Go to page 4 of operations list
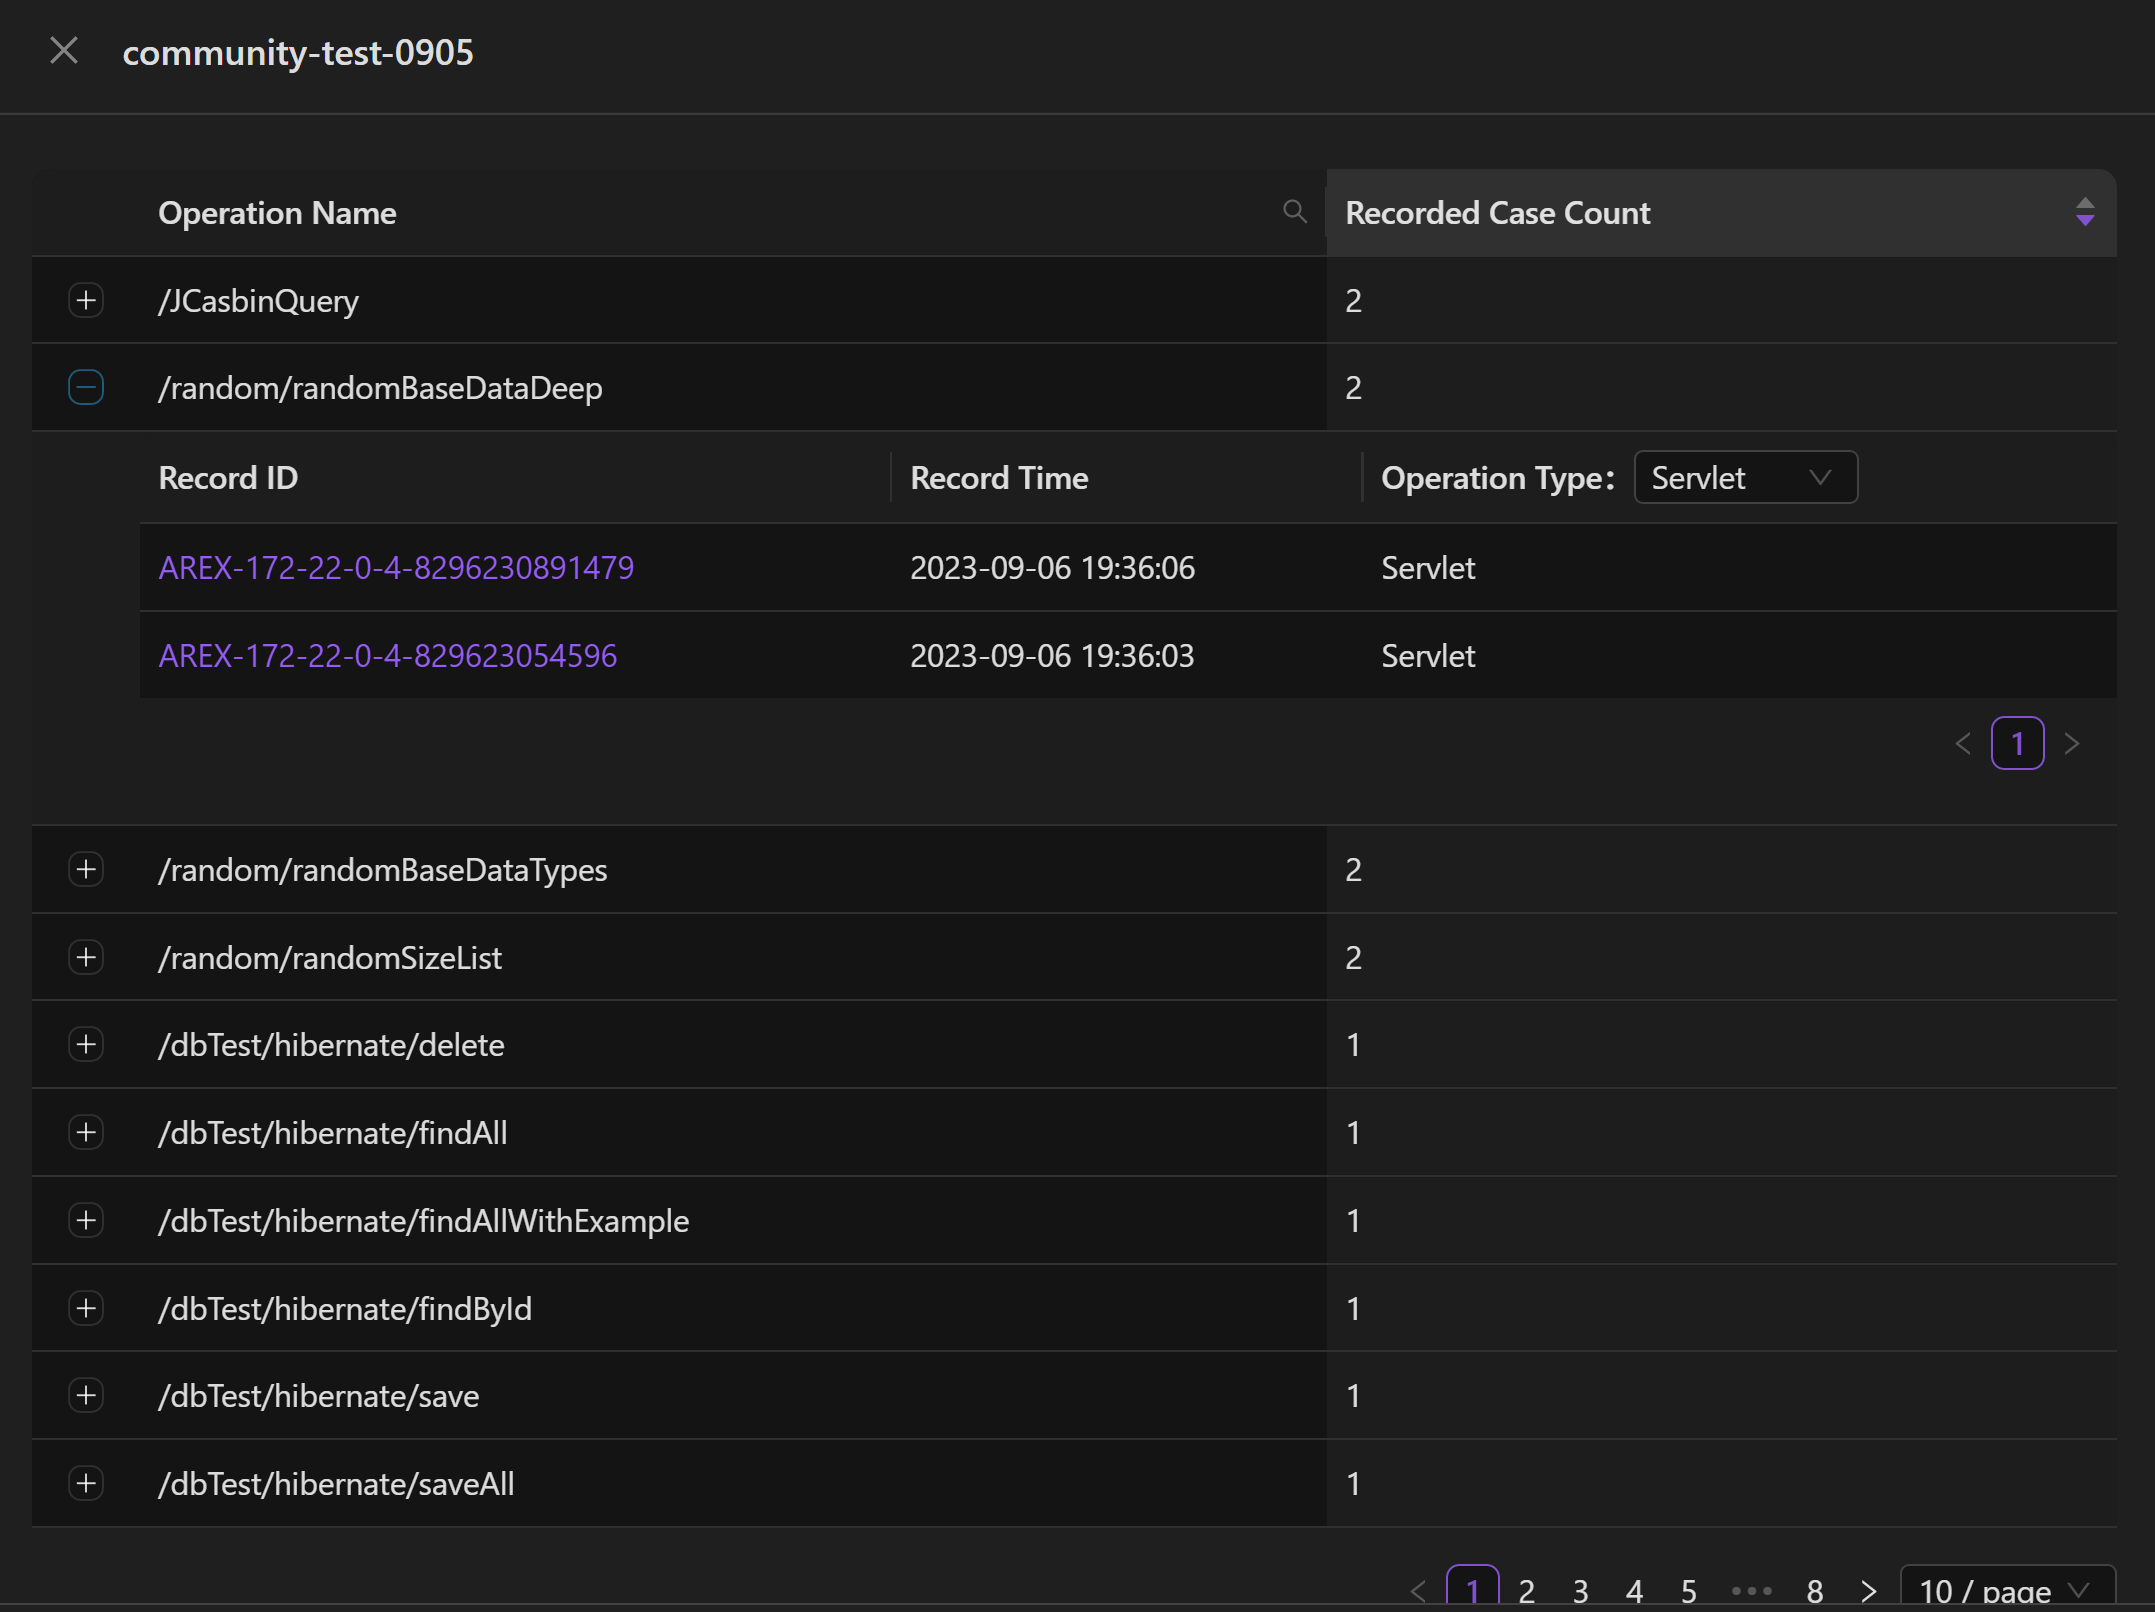2155x1612 pixels. [x=1634, y=1590]
